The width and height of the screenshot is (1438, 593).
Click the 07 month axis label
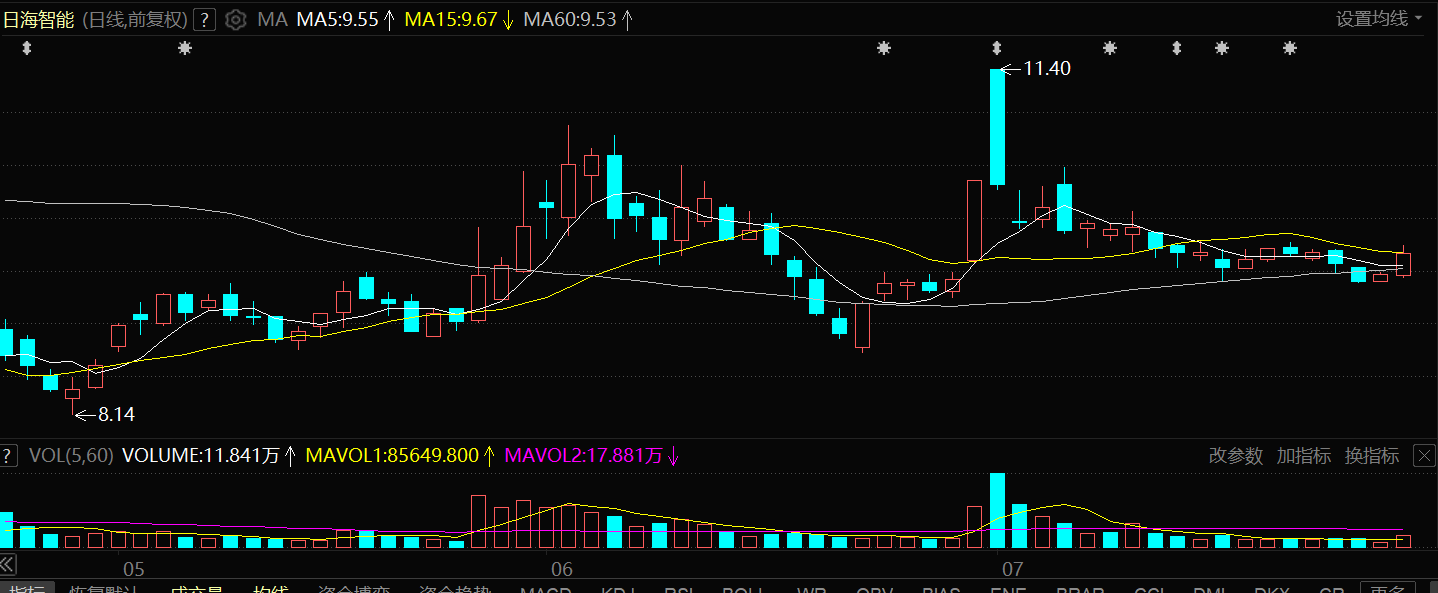1013,570
